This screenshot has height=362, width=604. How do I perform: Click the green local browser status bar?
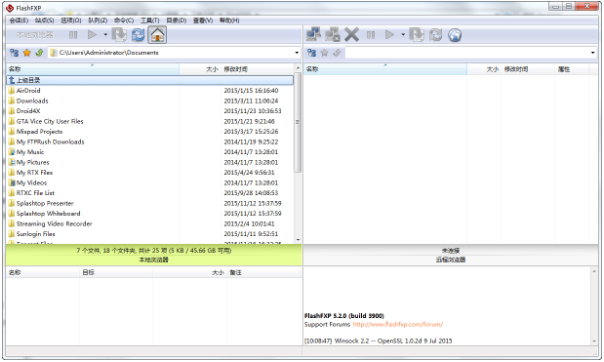click(154, 255)
